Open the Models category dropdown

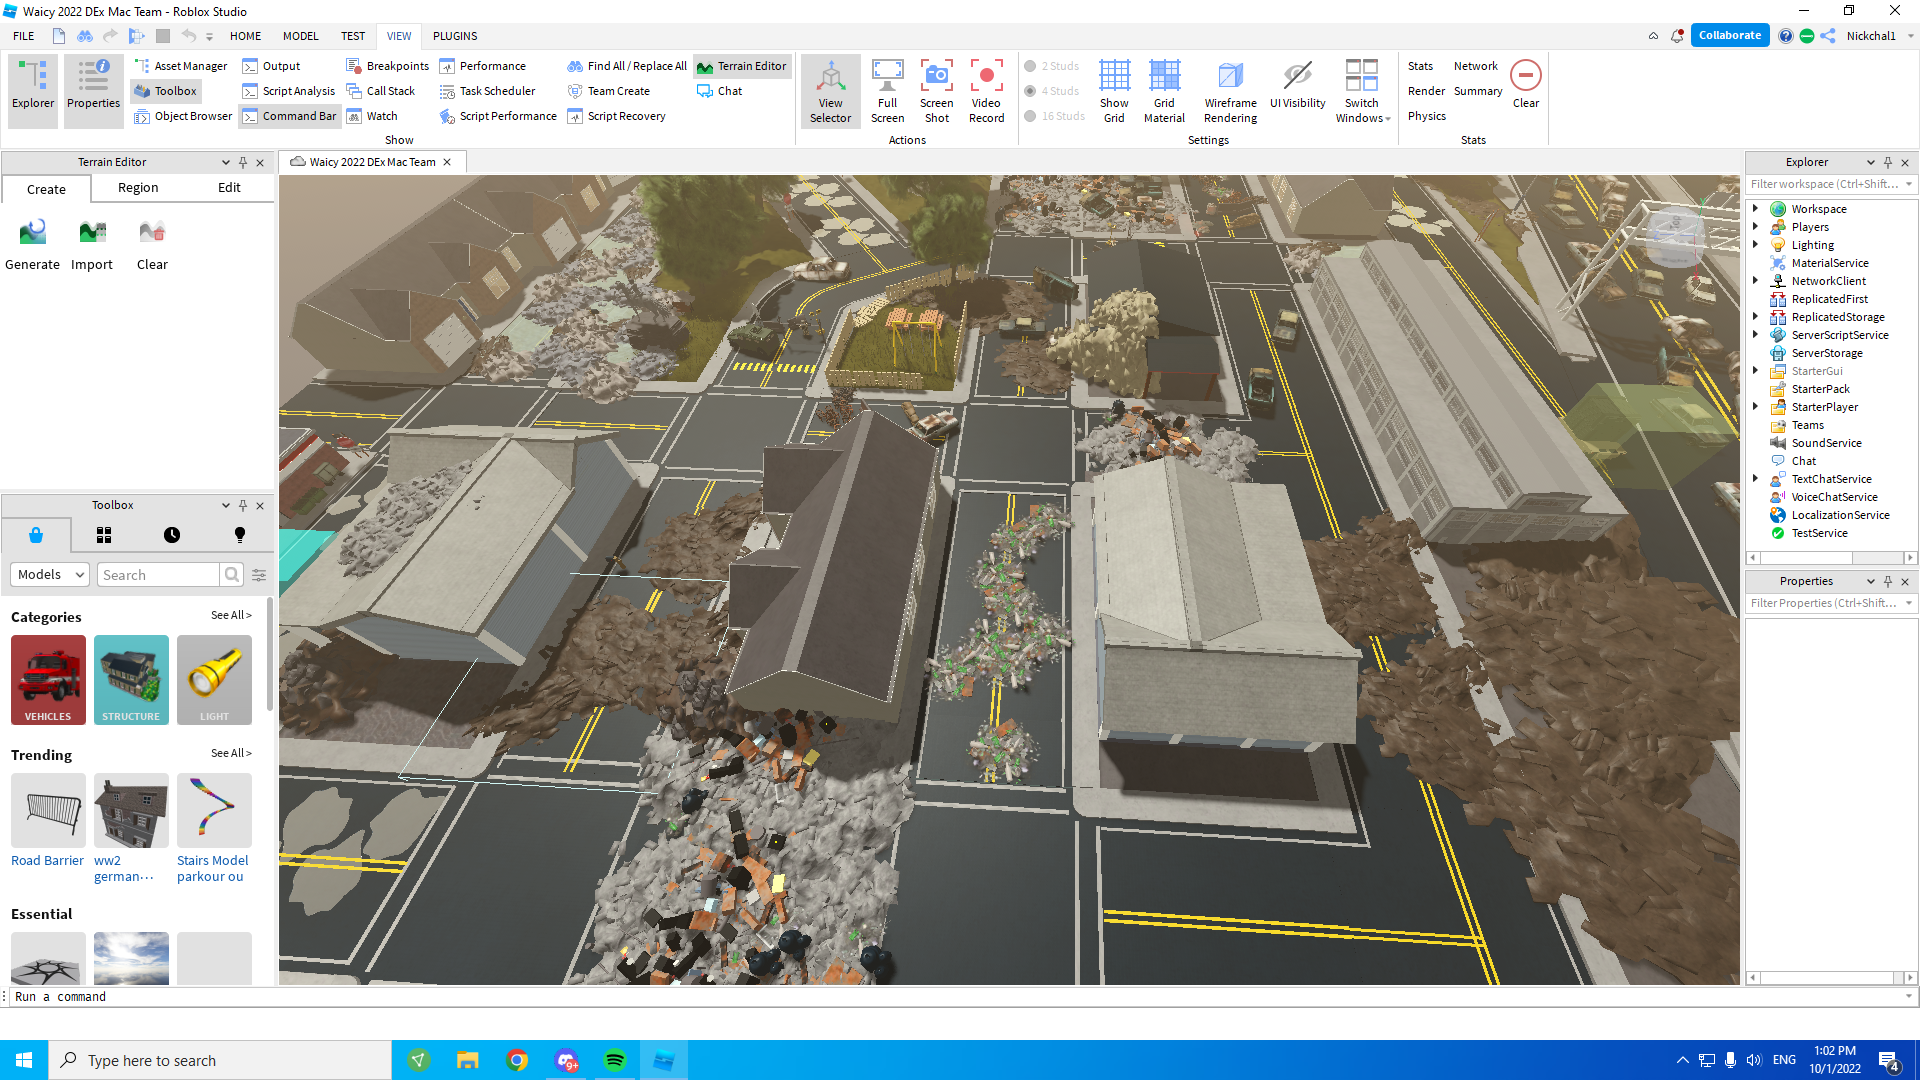tap(50, 574)
